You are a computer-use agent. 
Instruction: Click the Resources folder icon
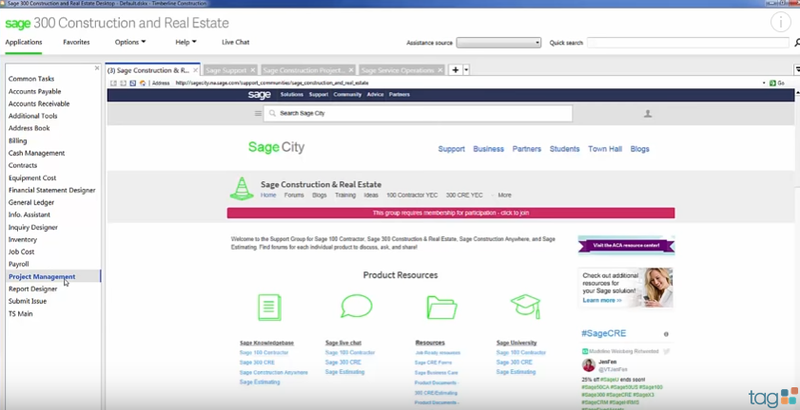pyautogui.click(x=441, y=307)
